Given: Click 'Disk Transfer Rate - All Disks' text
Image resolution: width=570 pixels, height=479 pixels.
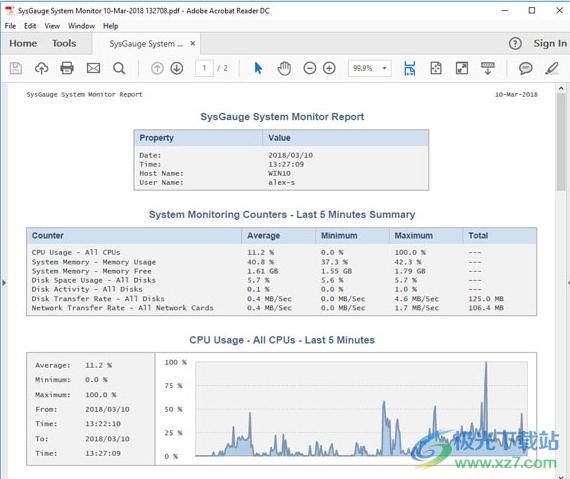Looking at the screenshot, I should (98, 299).
